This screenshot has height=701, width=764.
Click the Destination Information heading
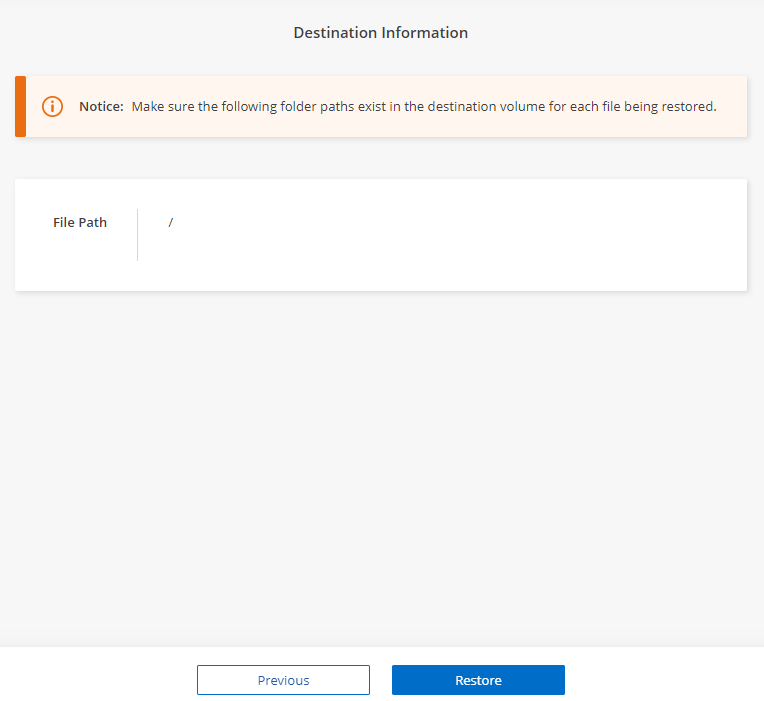coord(381,33)
